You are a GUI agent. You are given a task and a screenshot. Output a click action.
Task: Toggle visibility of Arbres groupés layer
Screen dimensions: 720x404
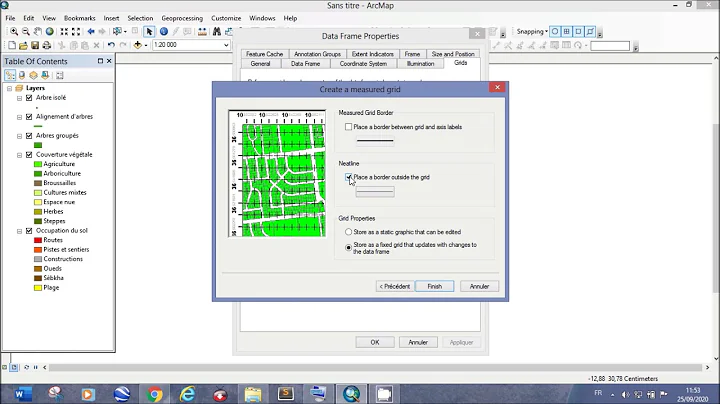[29, 136]
